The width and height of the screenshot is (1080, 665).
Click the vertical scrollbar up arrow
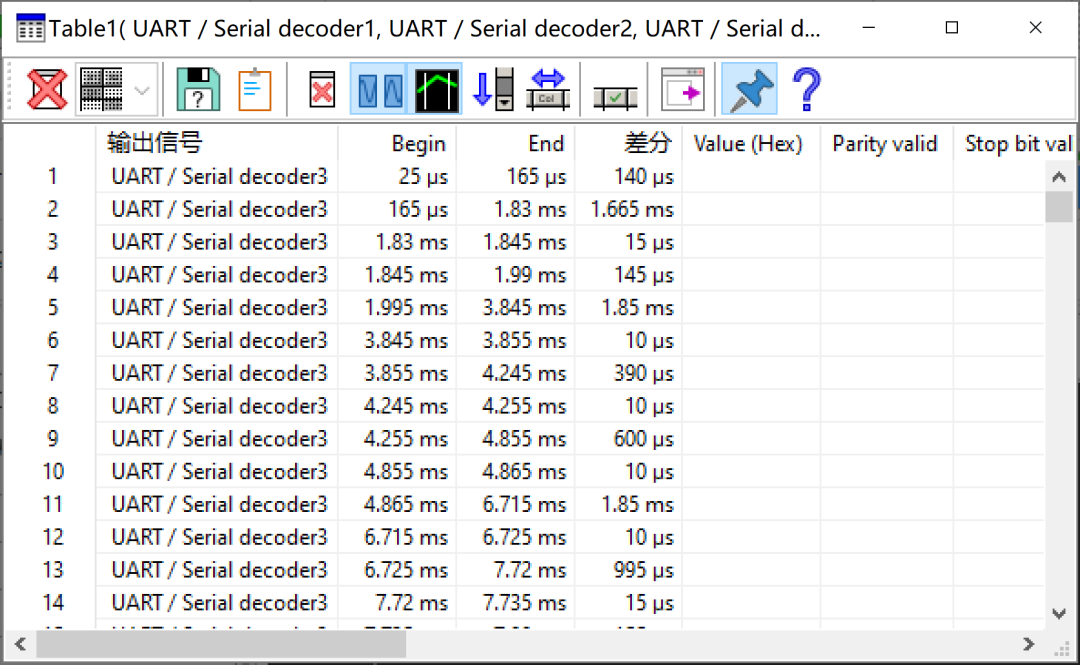tap(1059, 177)
